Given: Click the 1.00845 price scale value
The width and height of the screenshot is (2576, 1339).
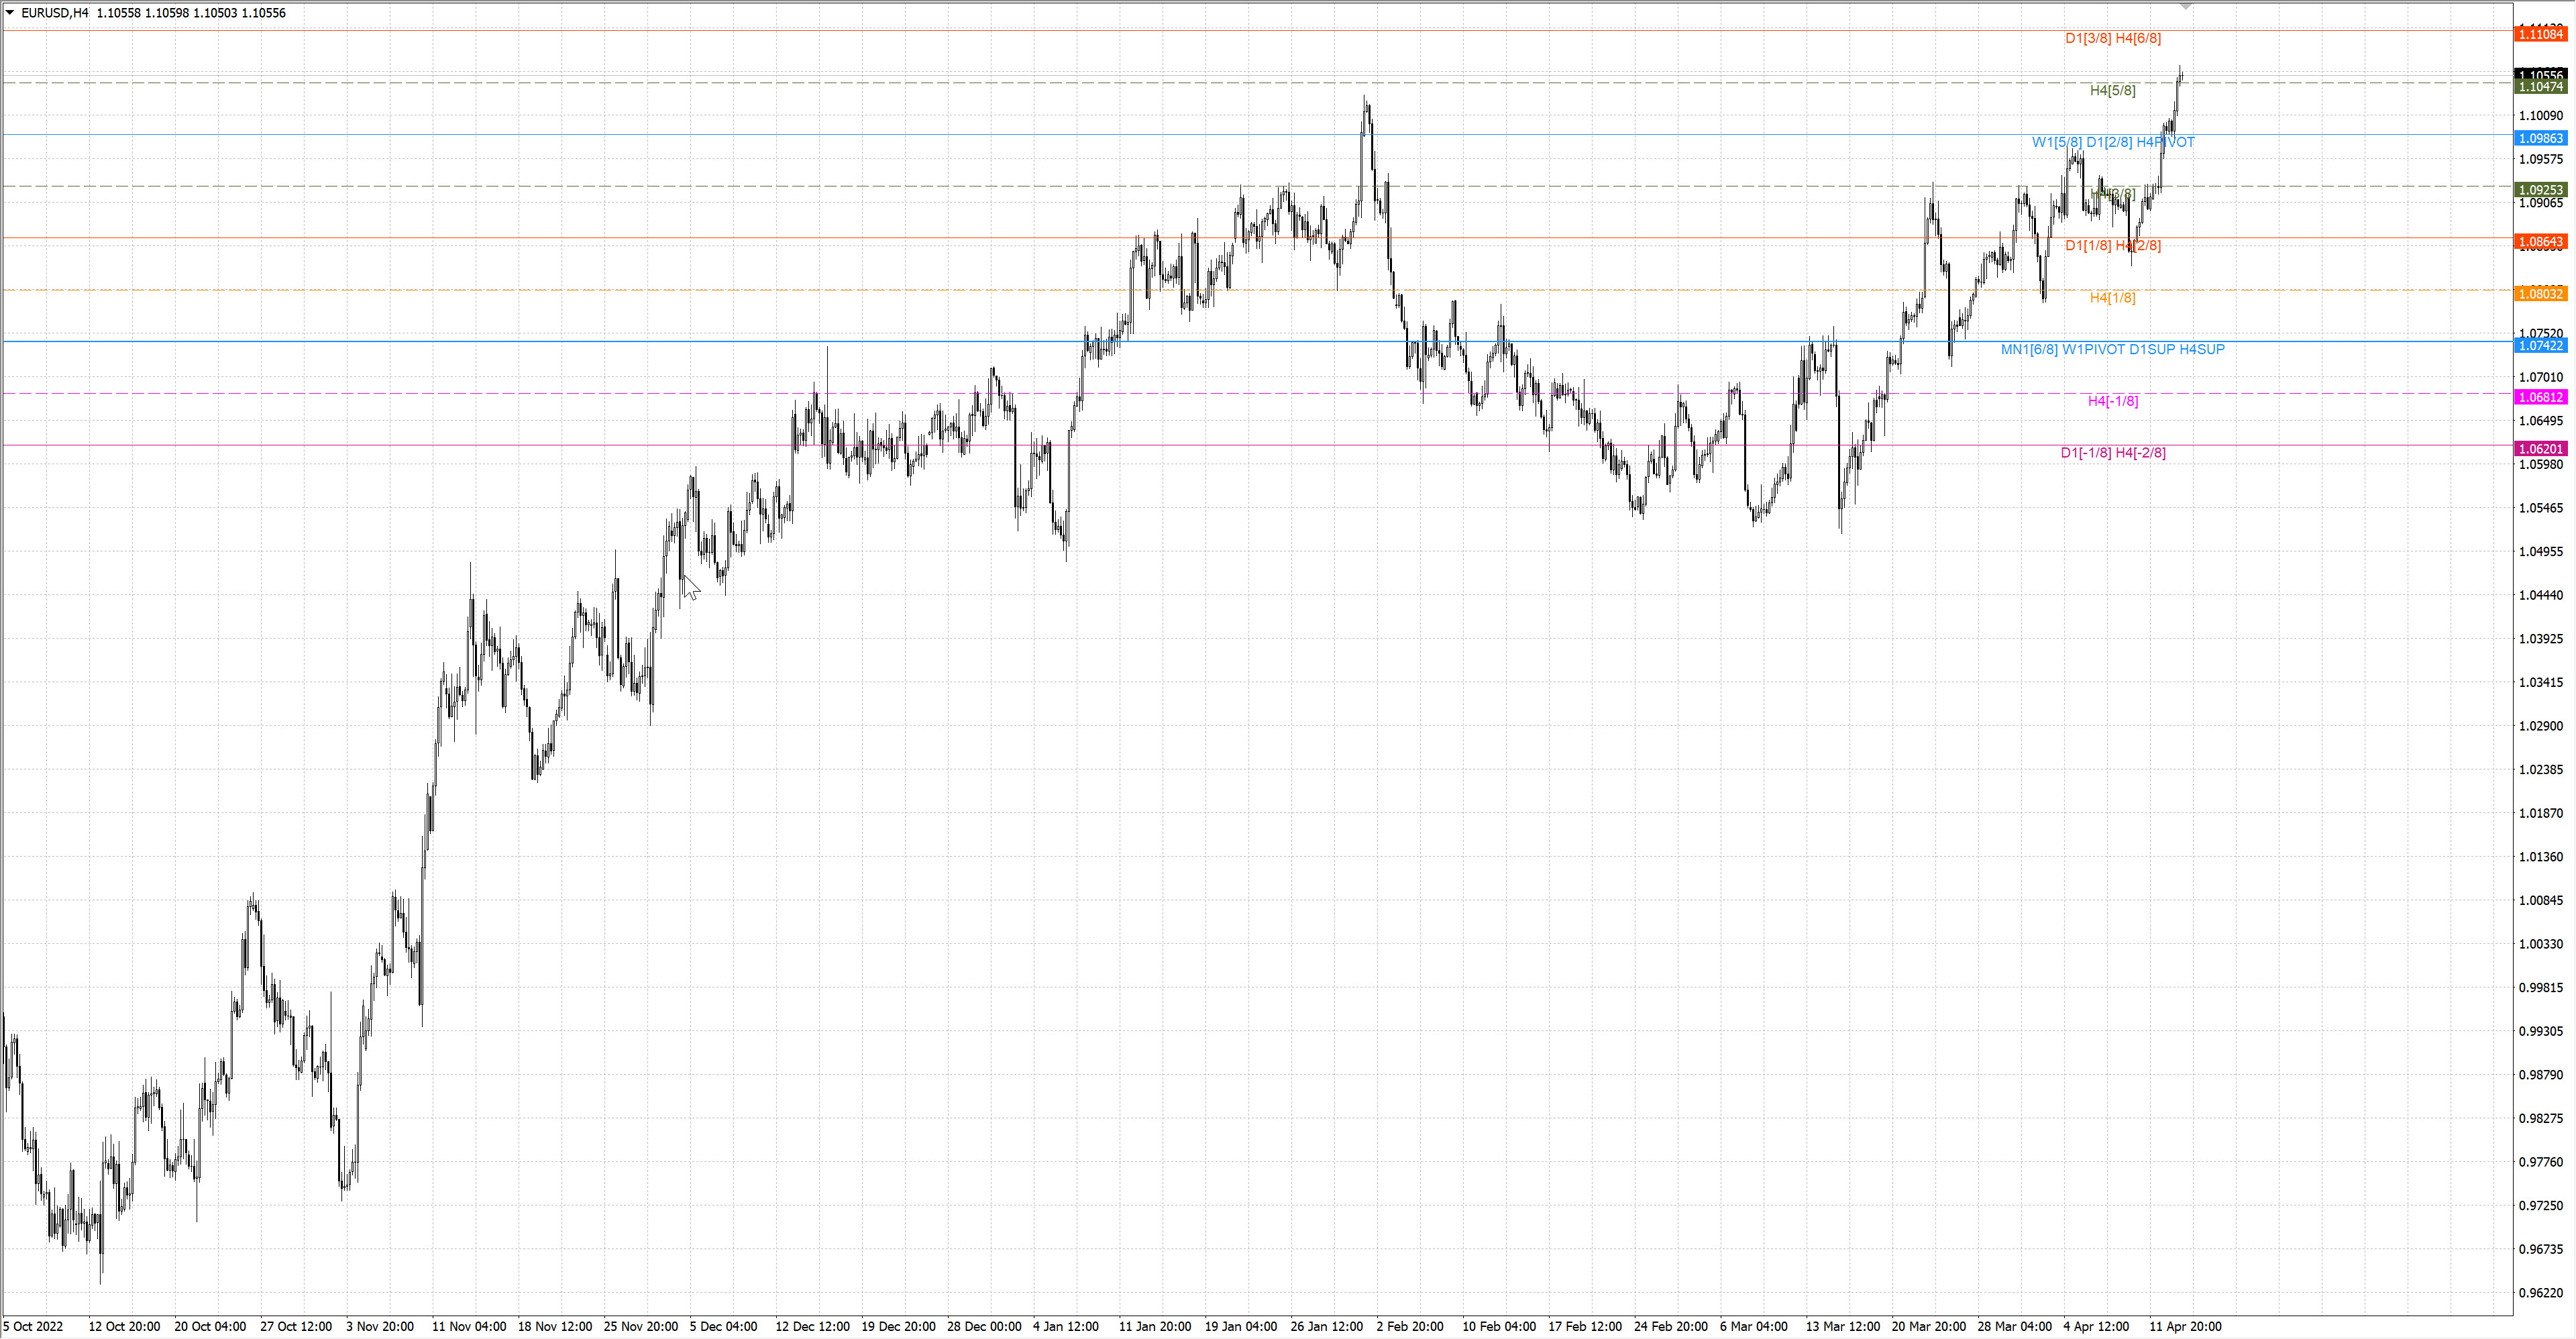Looking at the screenshot, I should coord(2541,900).
